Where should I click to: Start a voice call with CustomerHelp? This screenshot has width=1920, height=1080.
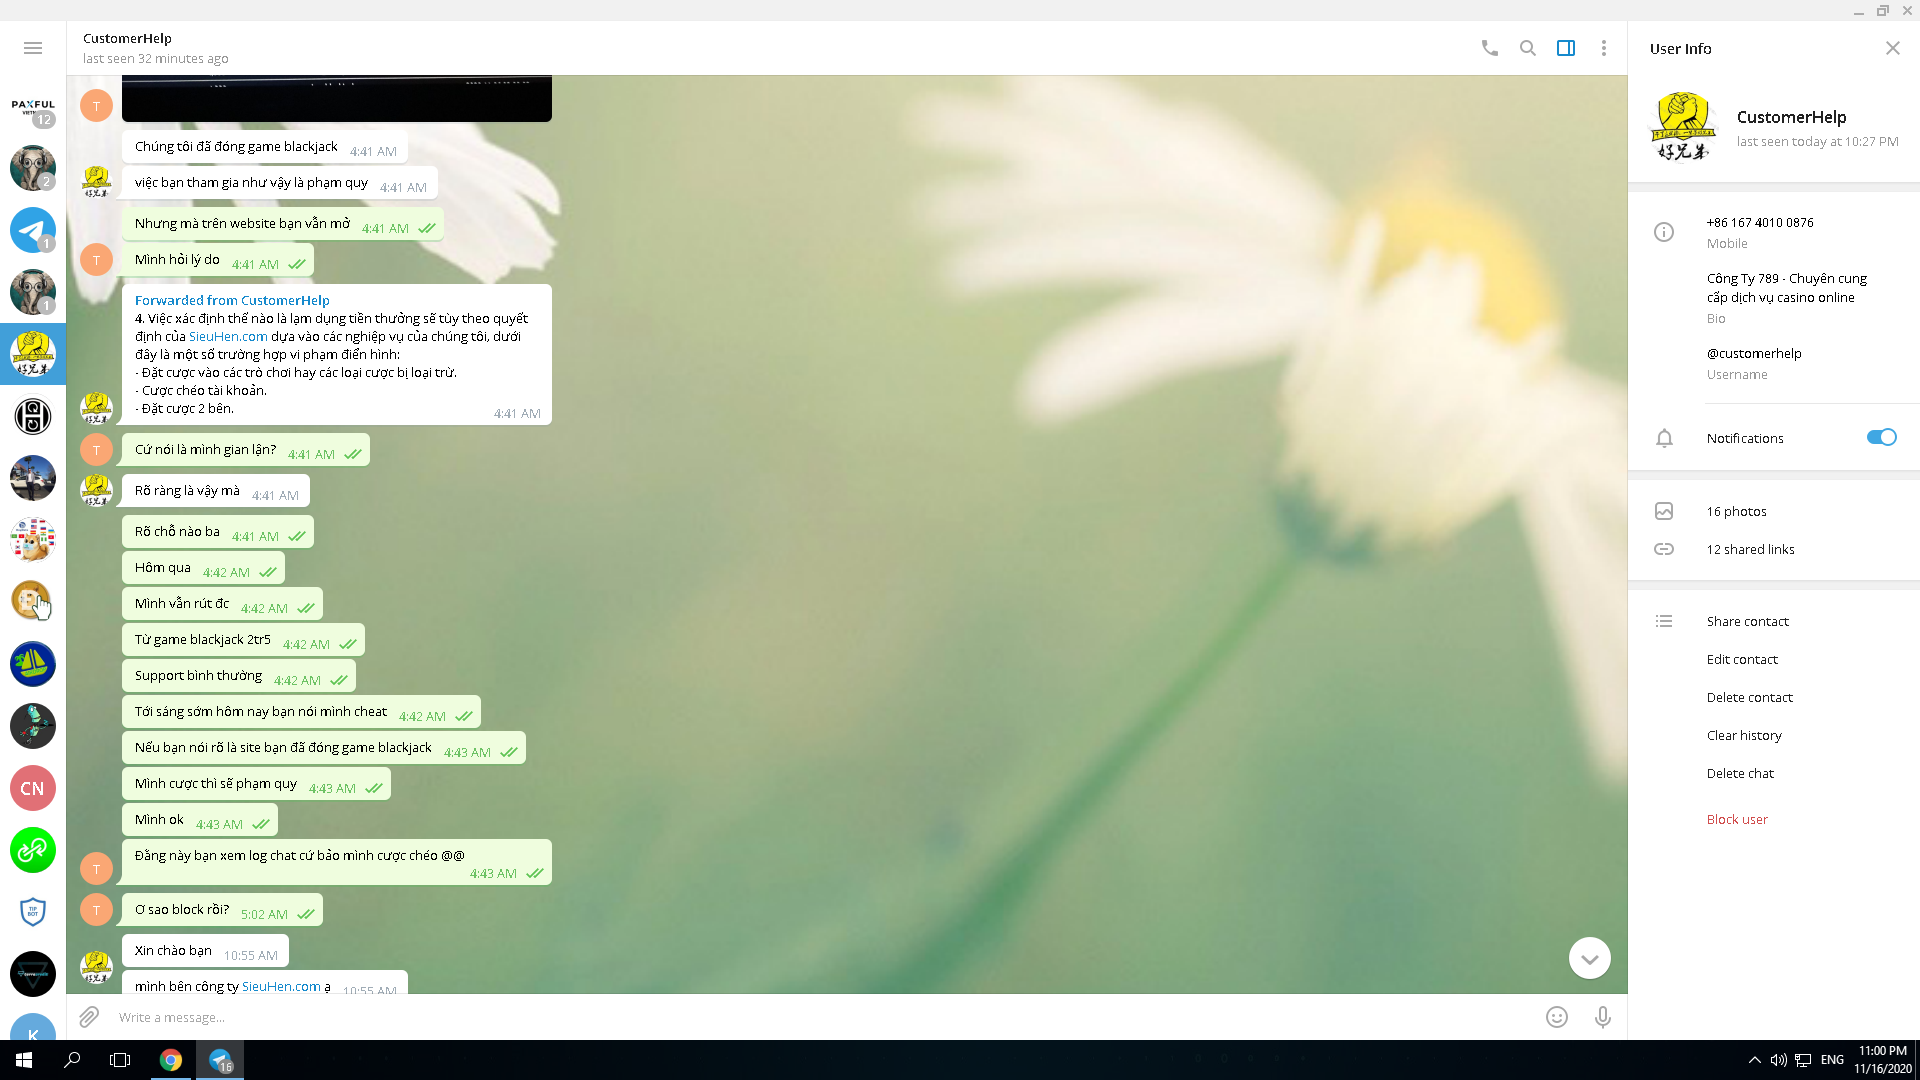click(1489, 48)
